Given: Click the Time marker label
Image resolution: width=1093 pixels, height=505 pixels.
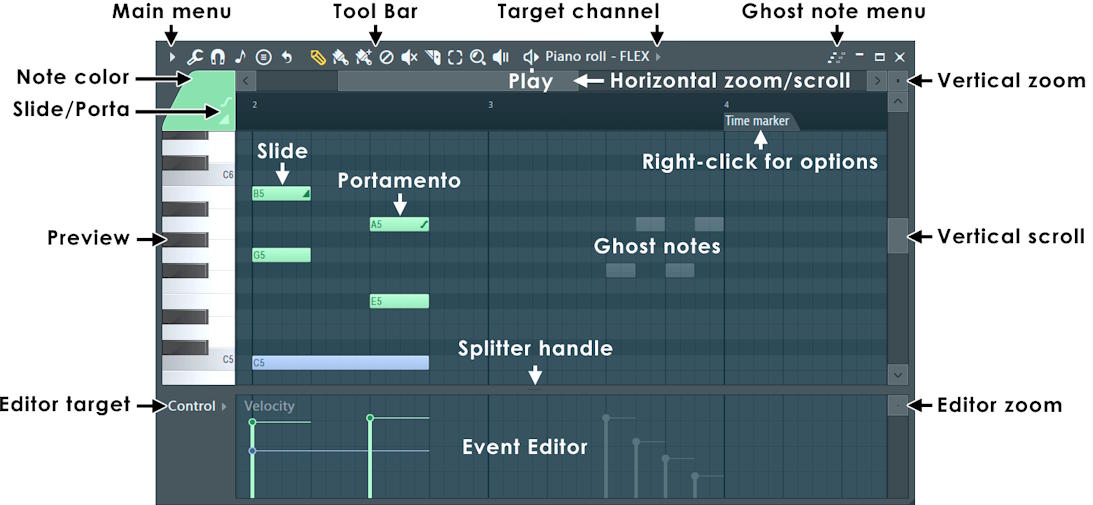Looking at the screenshot, I should click(x=757, y=121).
